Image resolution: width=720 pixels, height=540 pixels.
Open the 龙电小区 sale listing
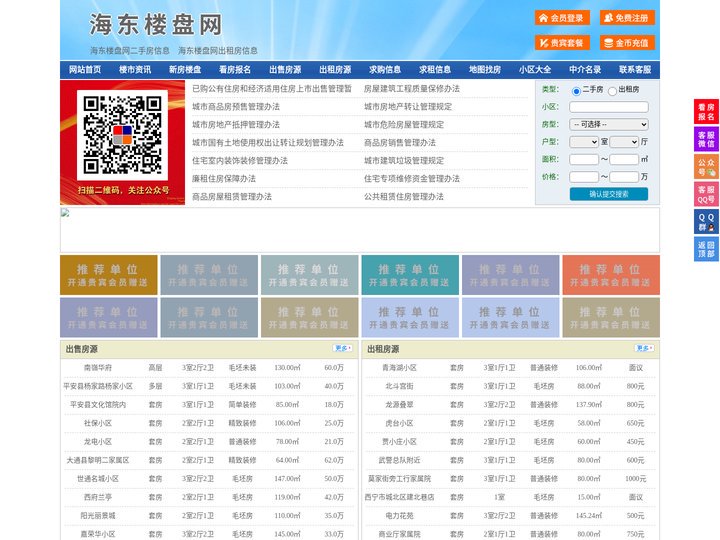pos(98,442)
